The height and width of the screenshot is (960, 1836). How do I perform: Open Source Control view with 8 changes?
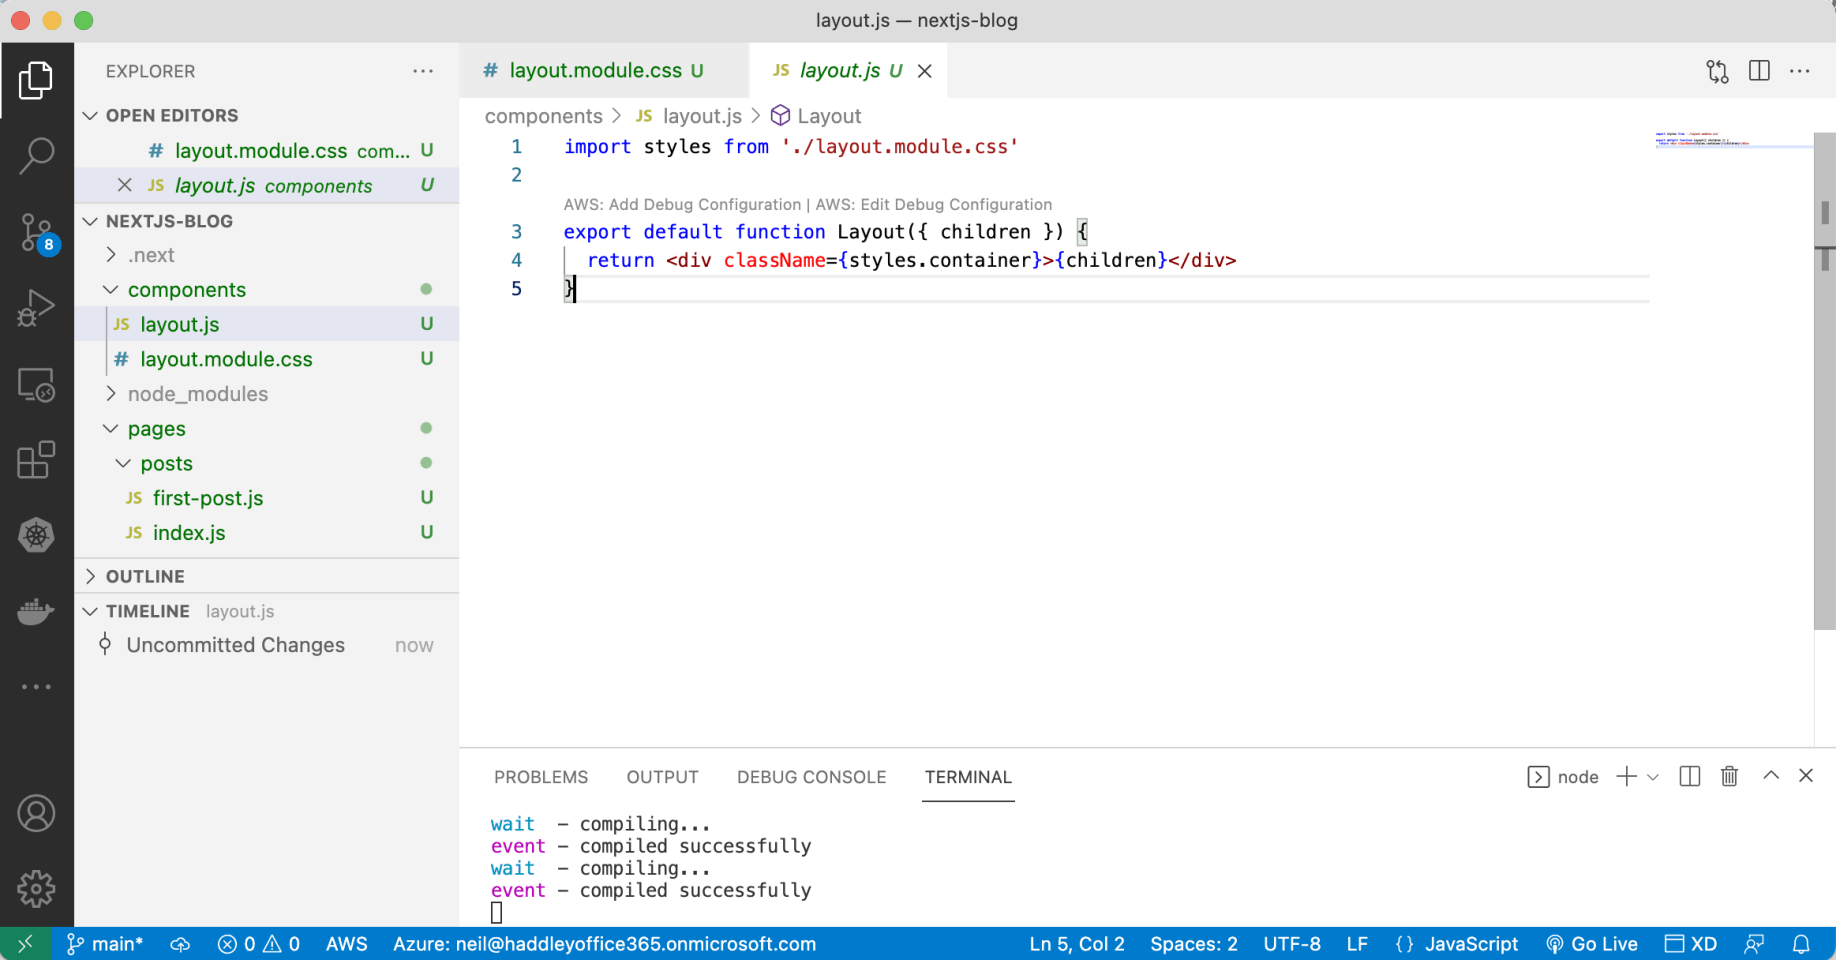point(37,232)
